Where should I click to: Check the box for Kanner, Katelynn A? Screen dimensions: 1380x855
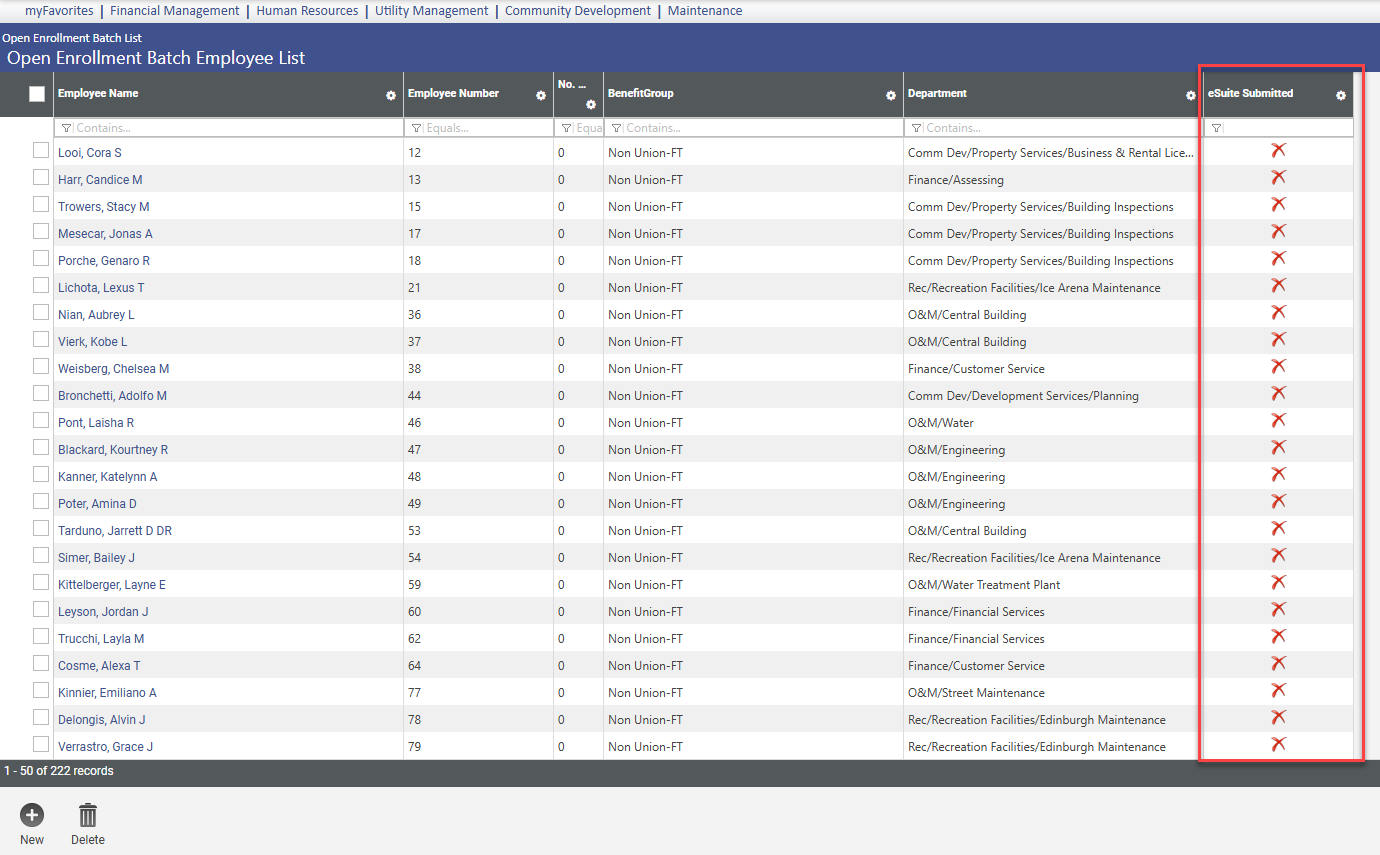pyautogui.click(x=41, y=474)
